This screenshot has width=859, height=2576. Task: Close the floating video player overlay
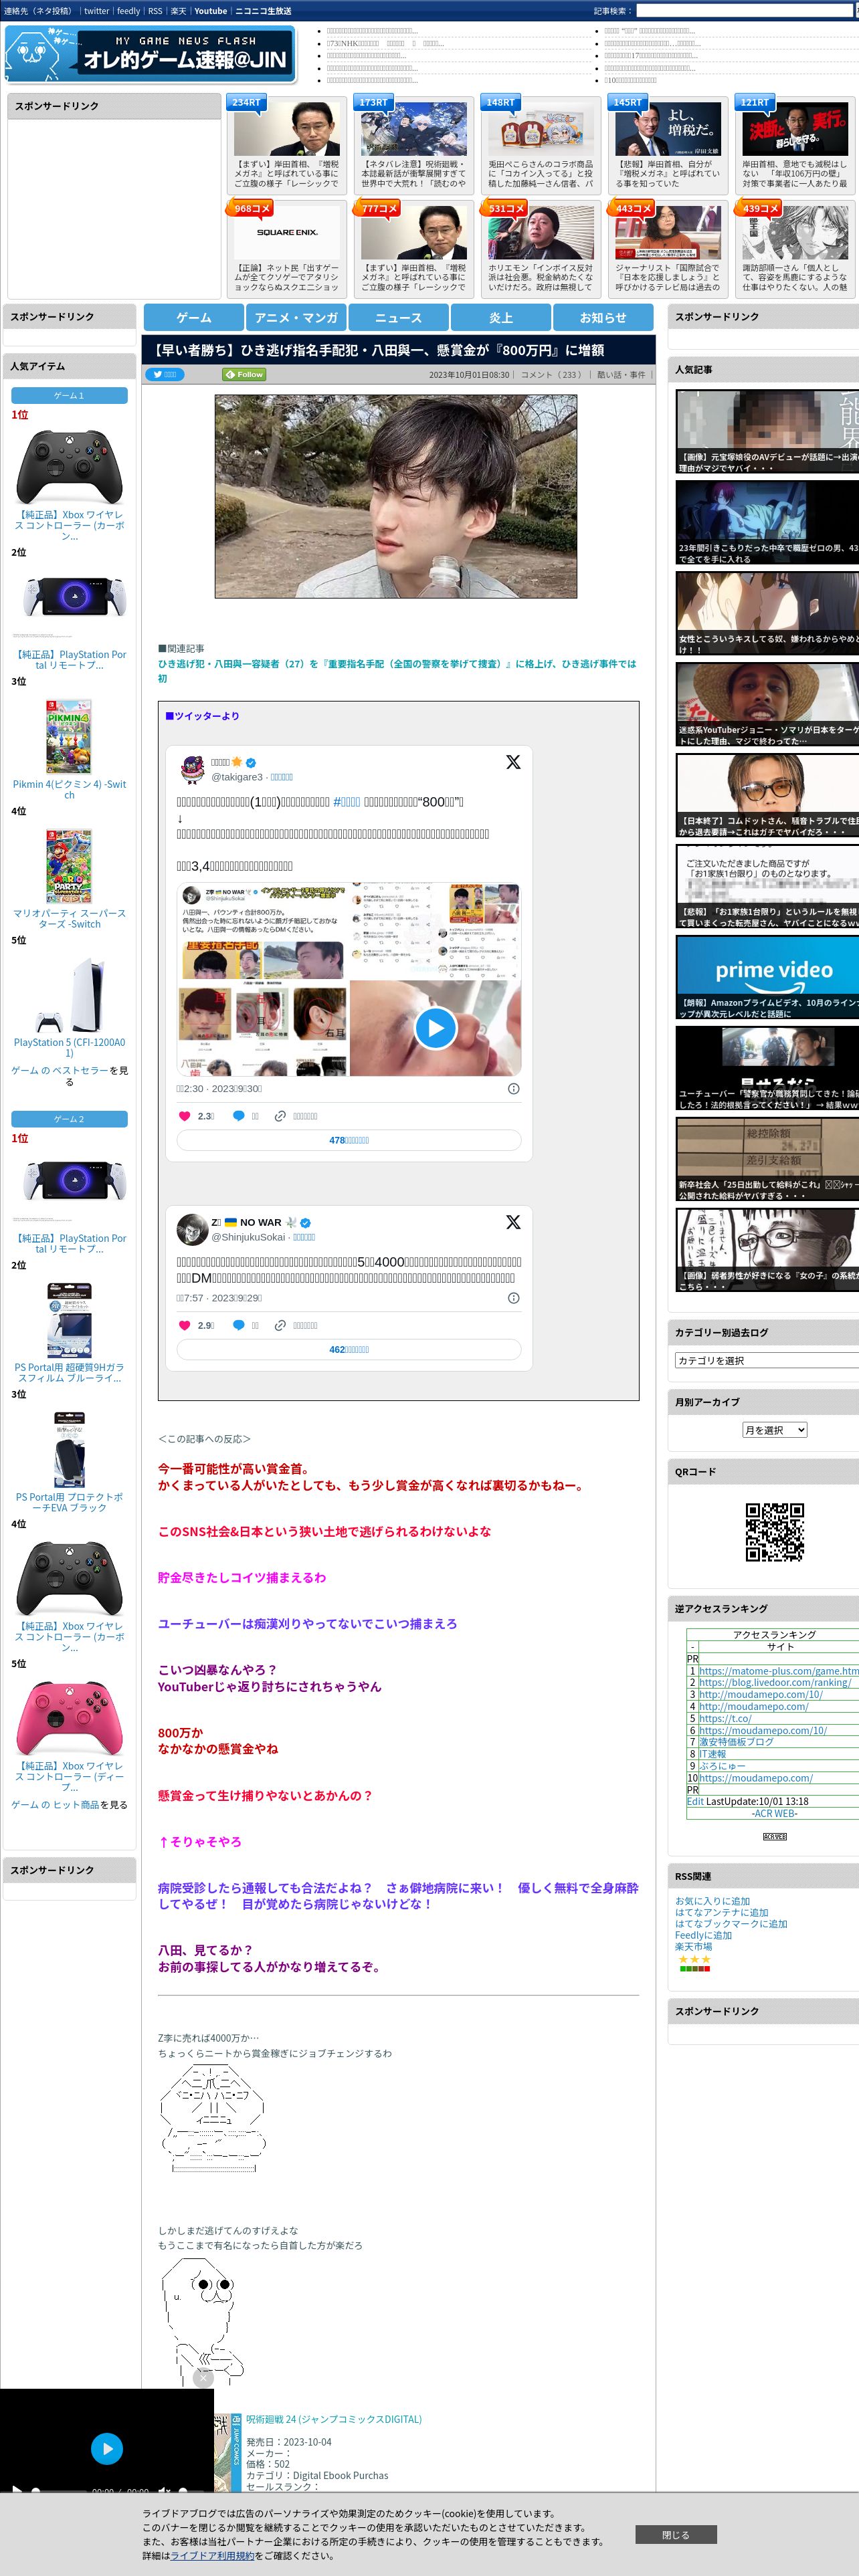[x=203, y=2378]
